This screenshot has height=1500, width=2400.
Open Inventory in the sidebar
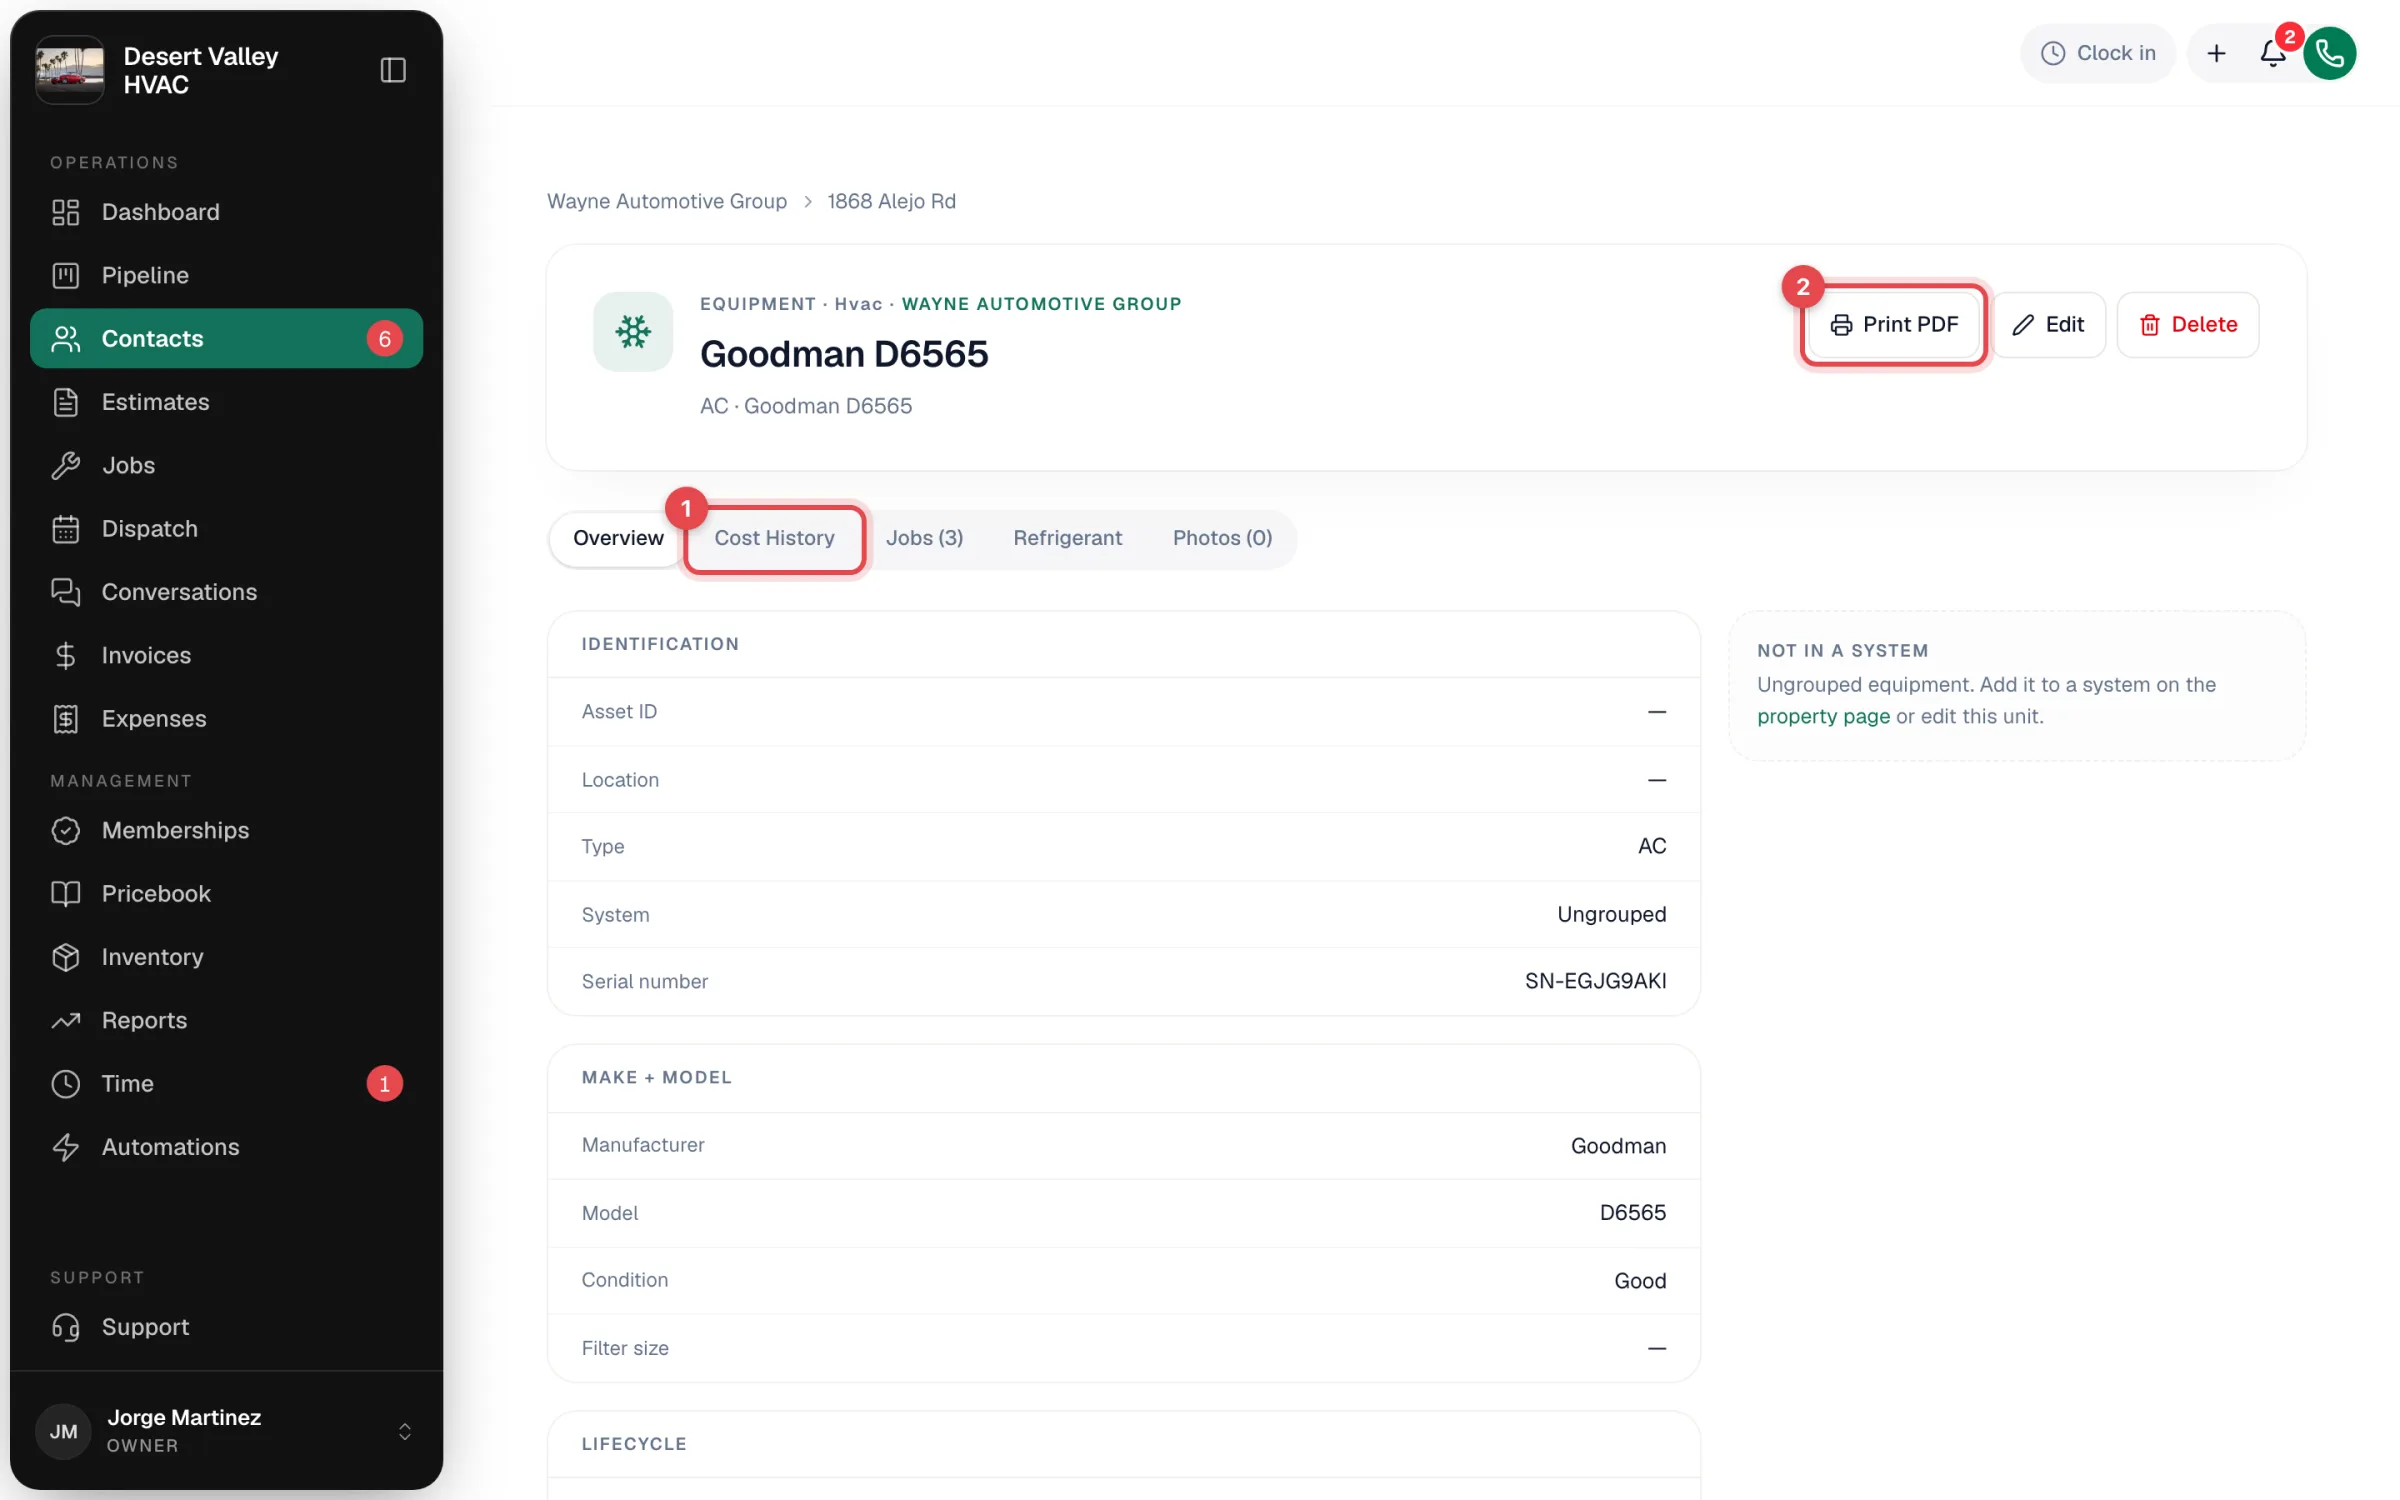tap(226, 957)
